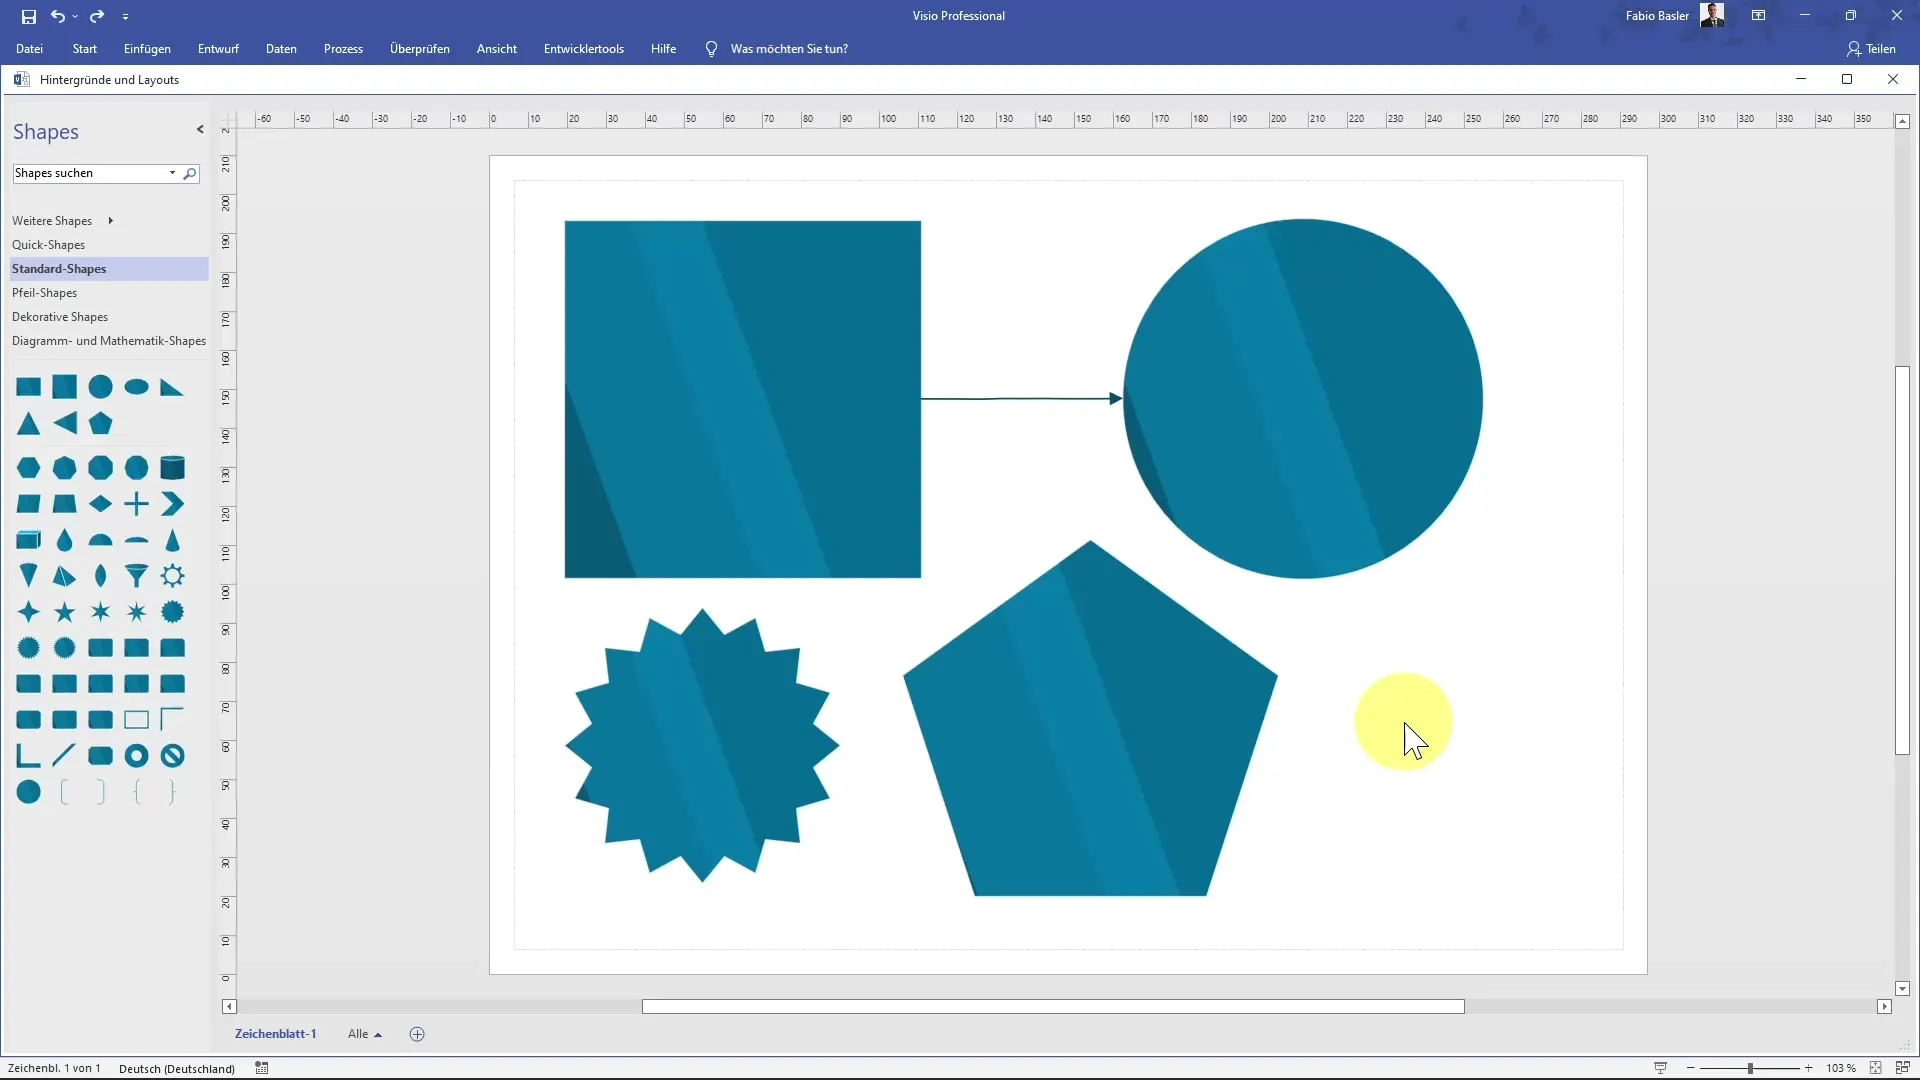
Task: Open the ribbon display options
Action: point(1758,16)
